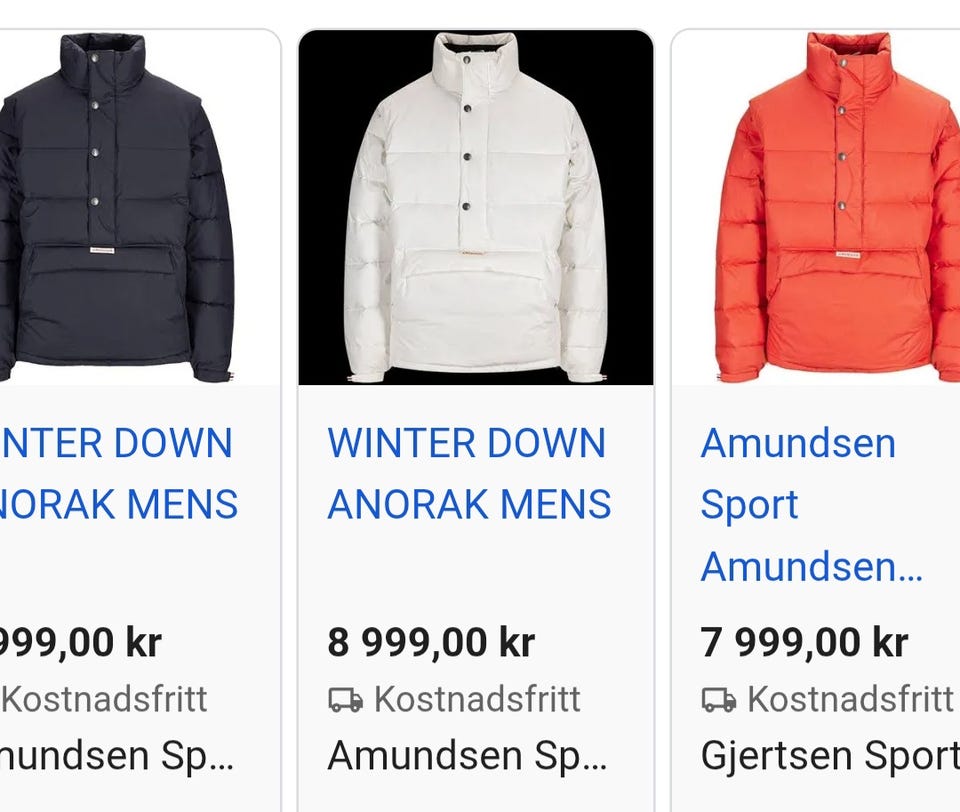Click the 7 999,00 kr price

pyautogui.click(x=804, y=642)
